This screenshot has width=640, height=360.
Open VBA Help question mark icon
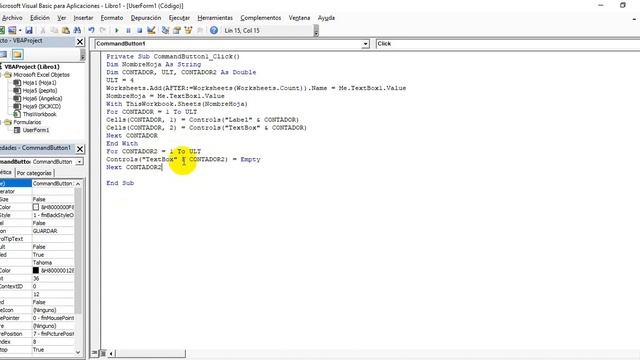[x=213, y=30]
